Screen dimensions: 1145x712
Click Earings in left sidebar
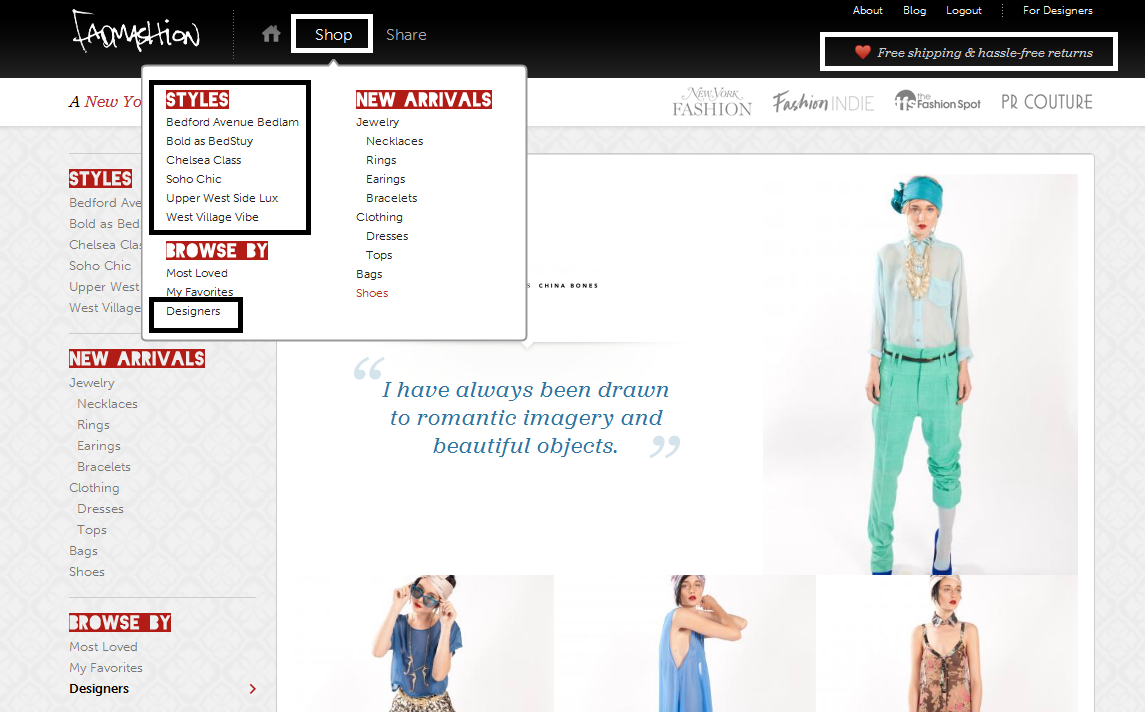coord(99,446)
